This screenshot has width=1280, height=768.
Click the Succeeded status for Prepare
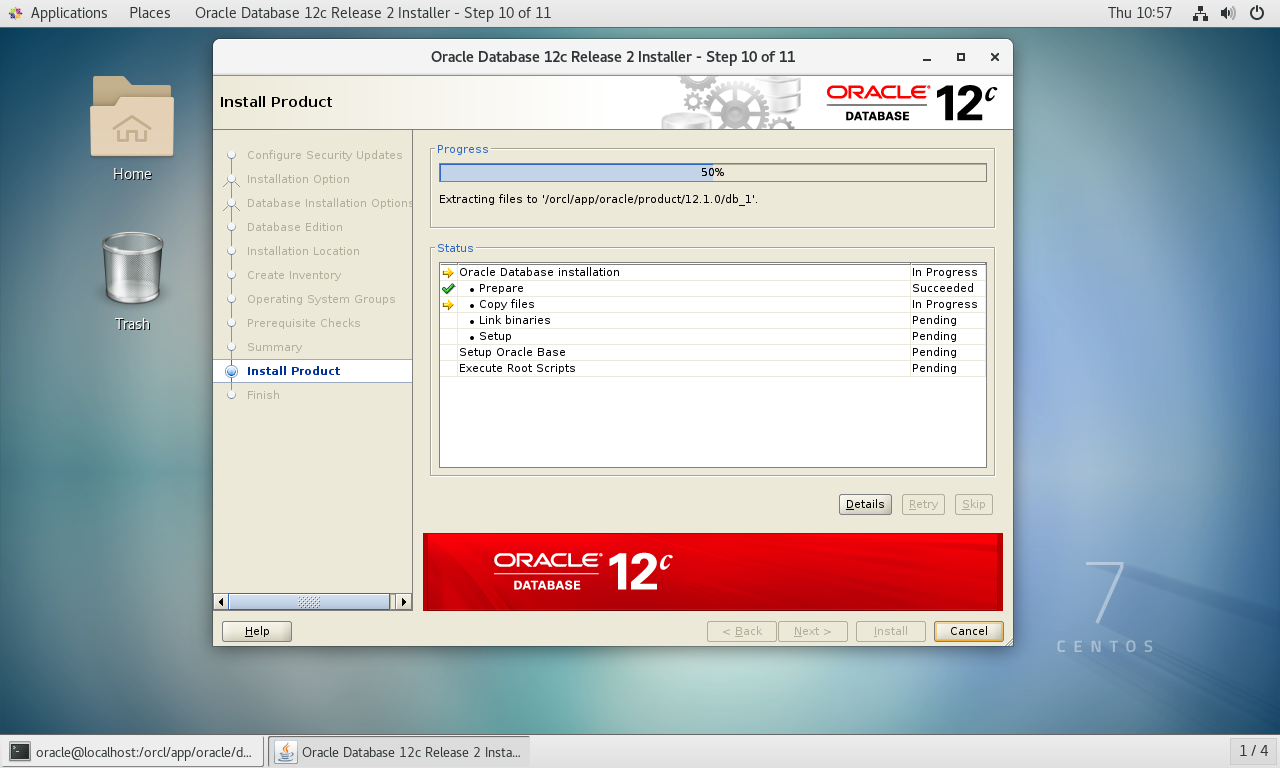(x=943, y=288)
